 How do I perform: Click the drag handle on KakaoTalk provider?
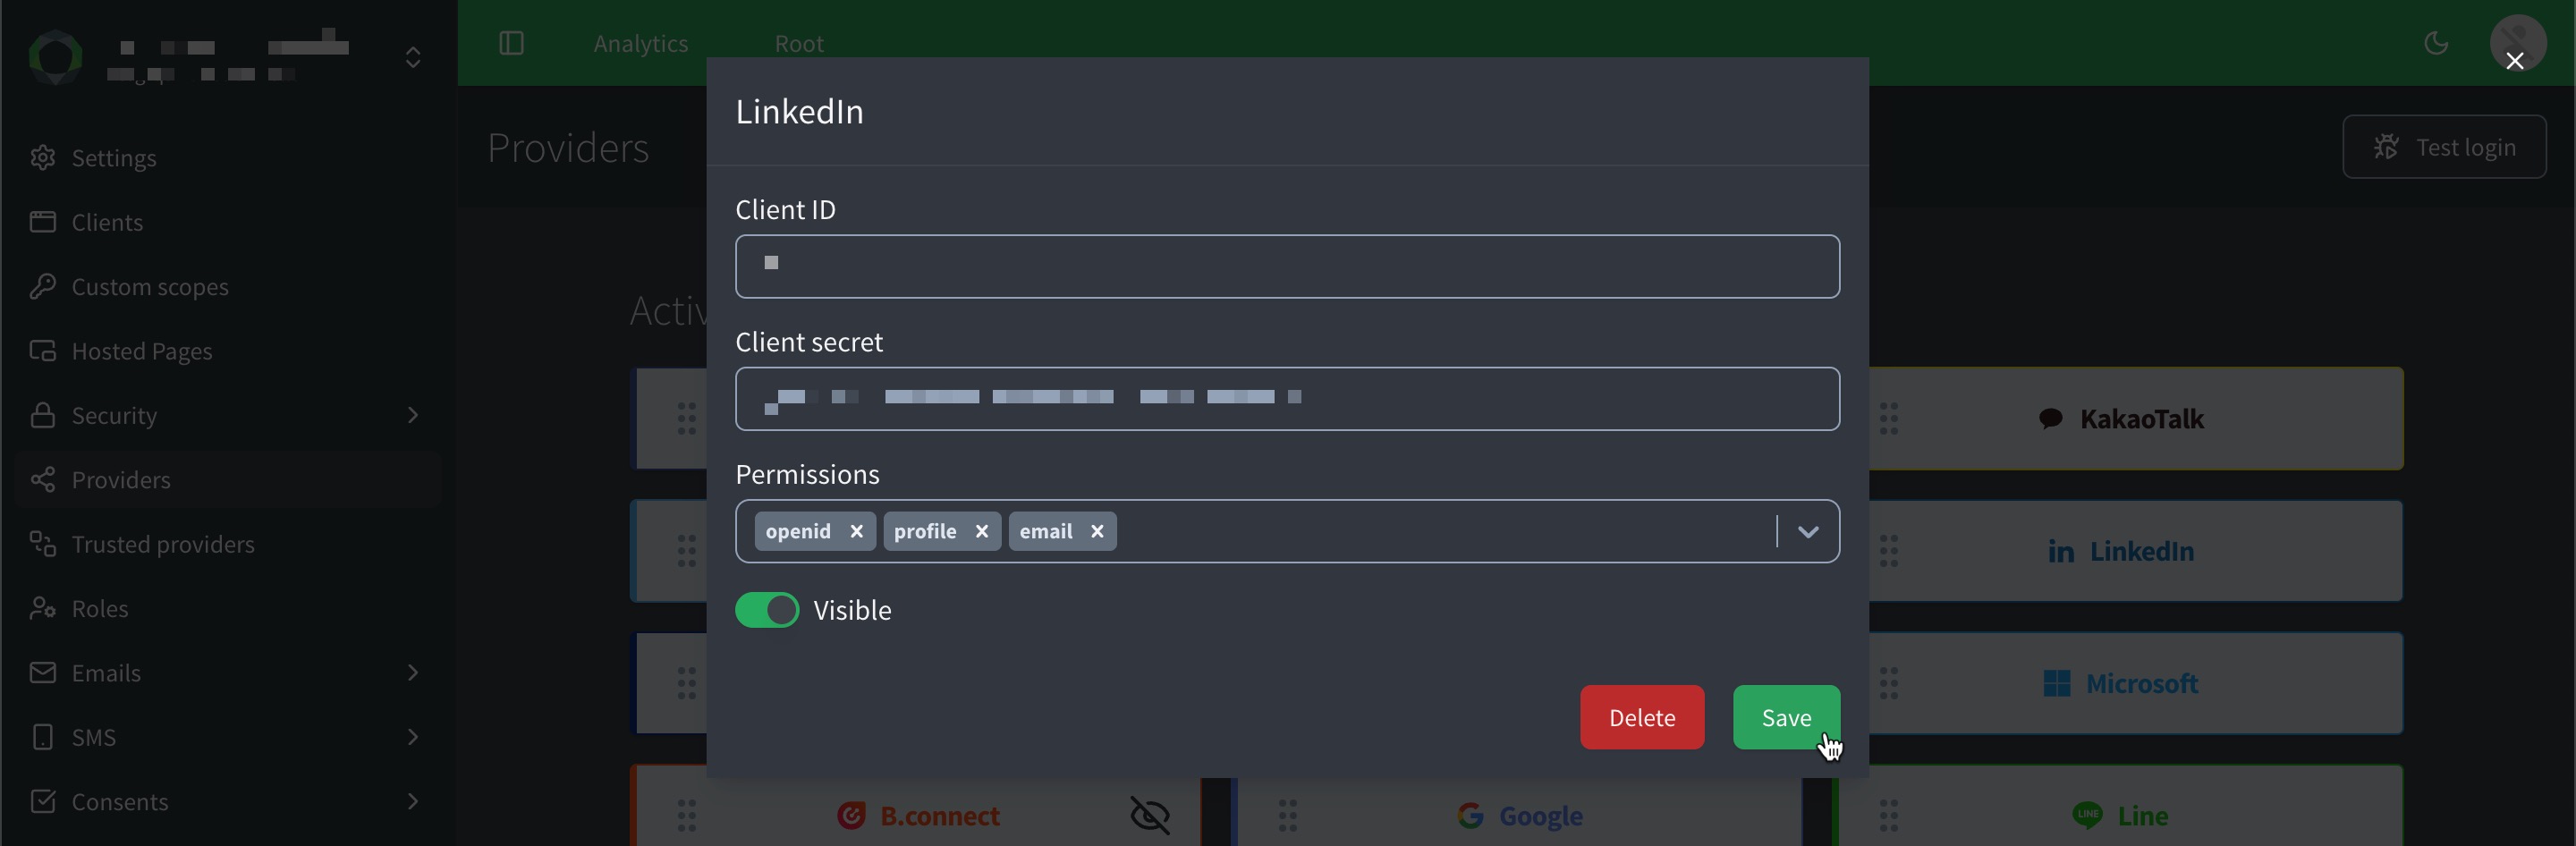tap(1888, 418)
